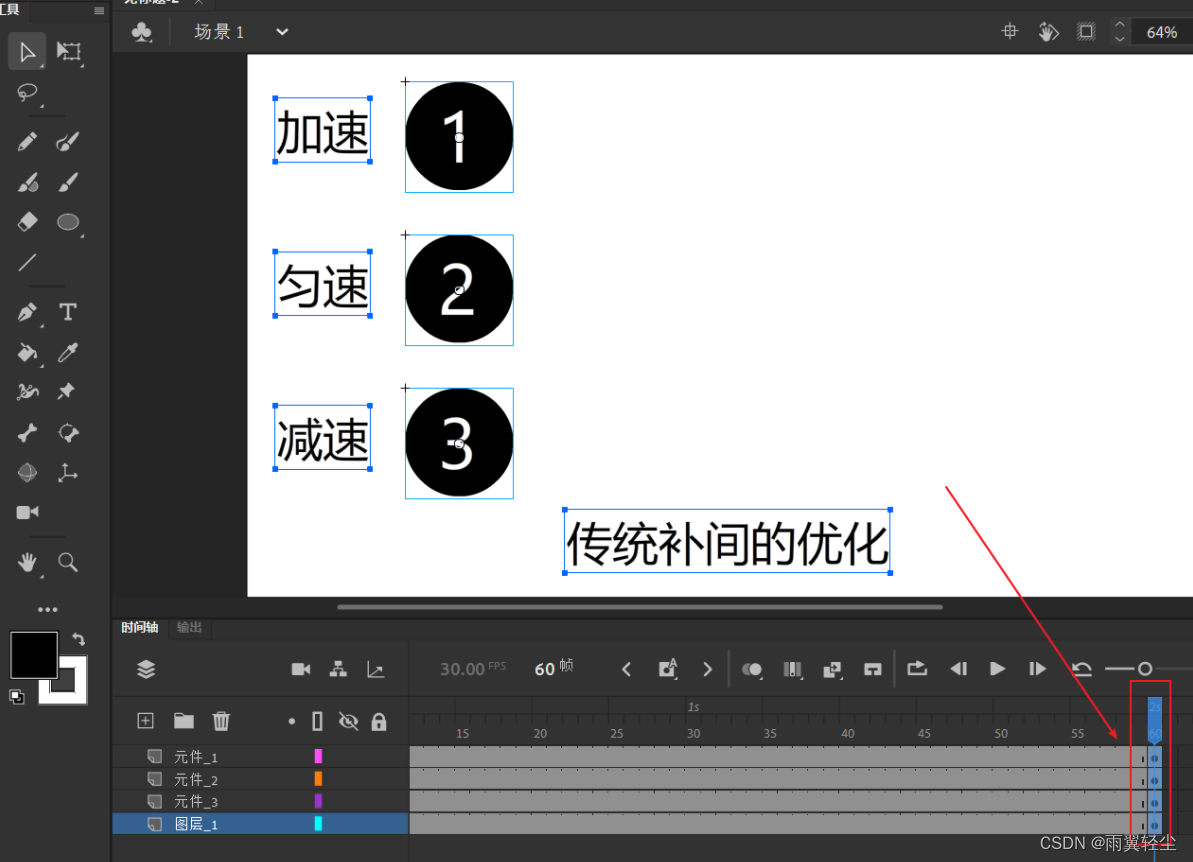Go to next keyframe
The height and width of the screenshot is (862, 1193).
(708, 670)
